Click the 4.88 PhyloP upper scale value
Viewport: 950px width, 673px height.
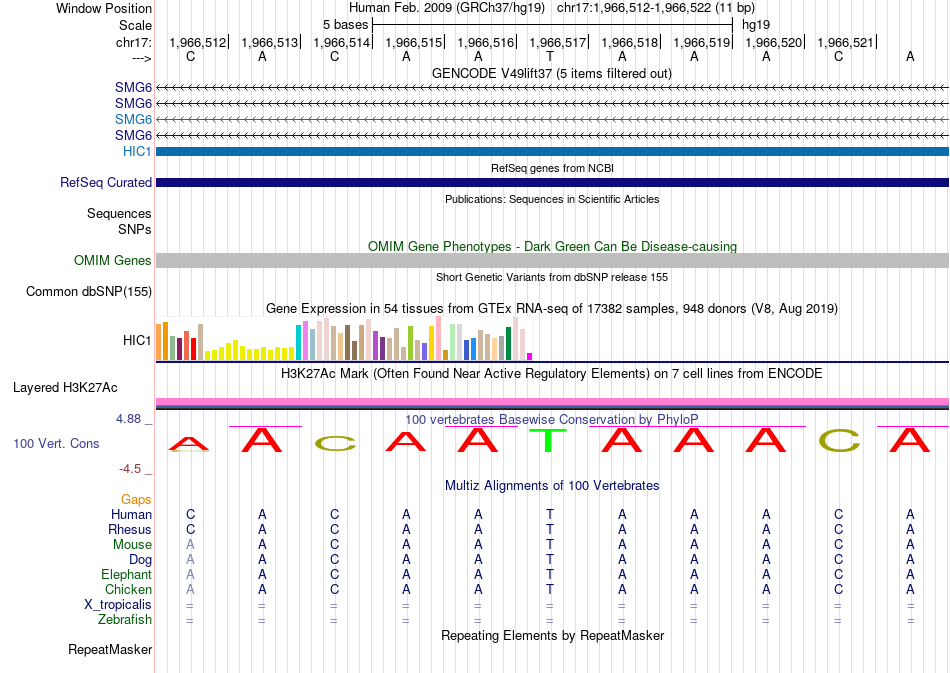128,419
